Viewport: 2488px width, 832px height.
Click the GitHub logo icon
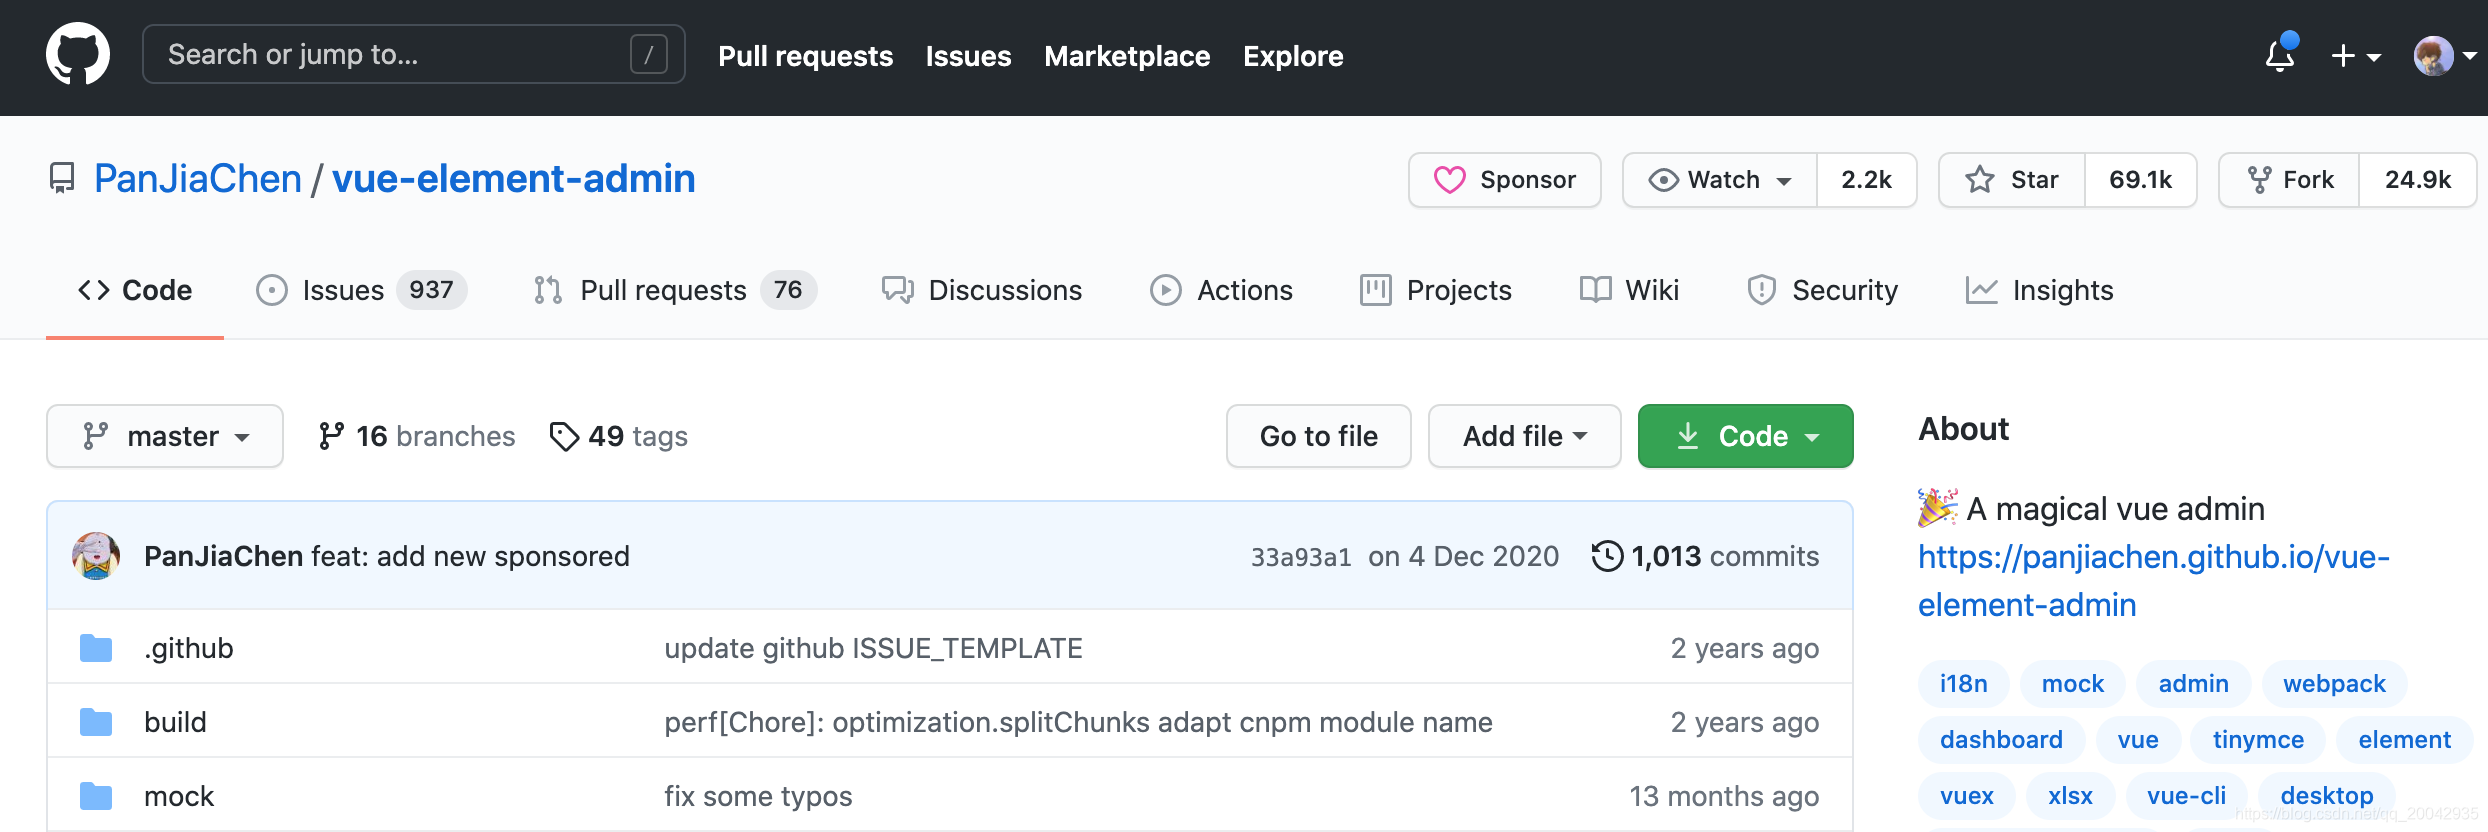point(78,55)
